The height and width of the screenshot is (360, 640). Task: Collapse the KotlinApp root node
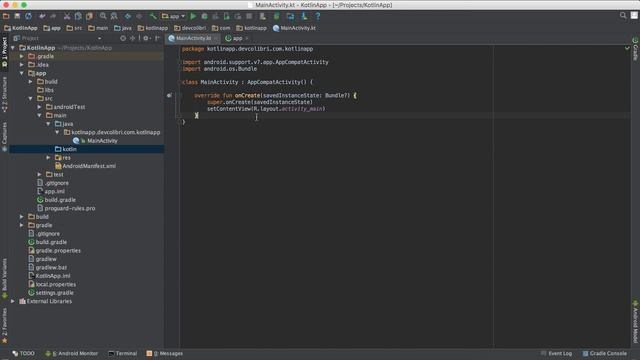(13, 48)
